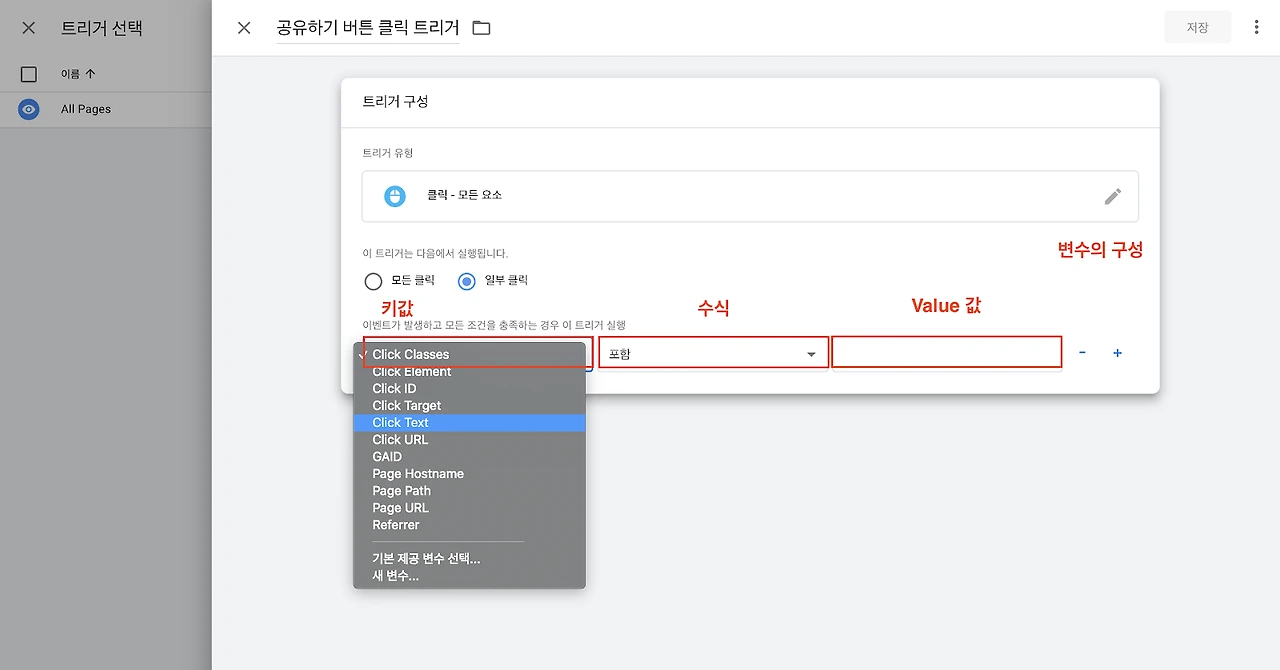
Task: Click the All Pages eye icon
Action: click(29, 109)
